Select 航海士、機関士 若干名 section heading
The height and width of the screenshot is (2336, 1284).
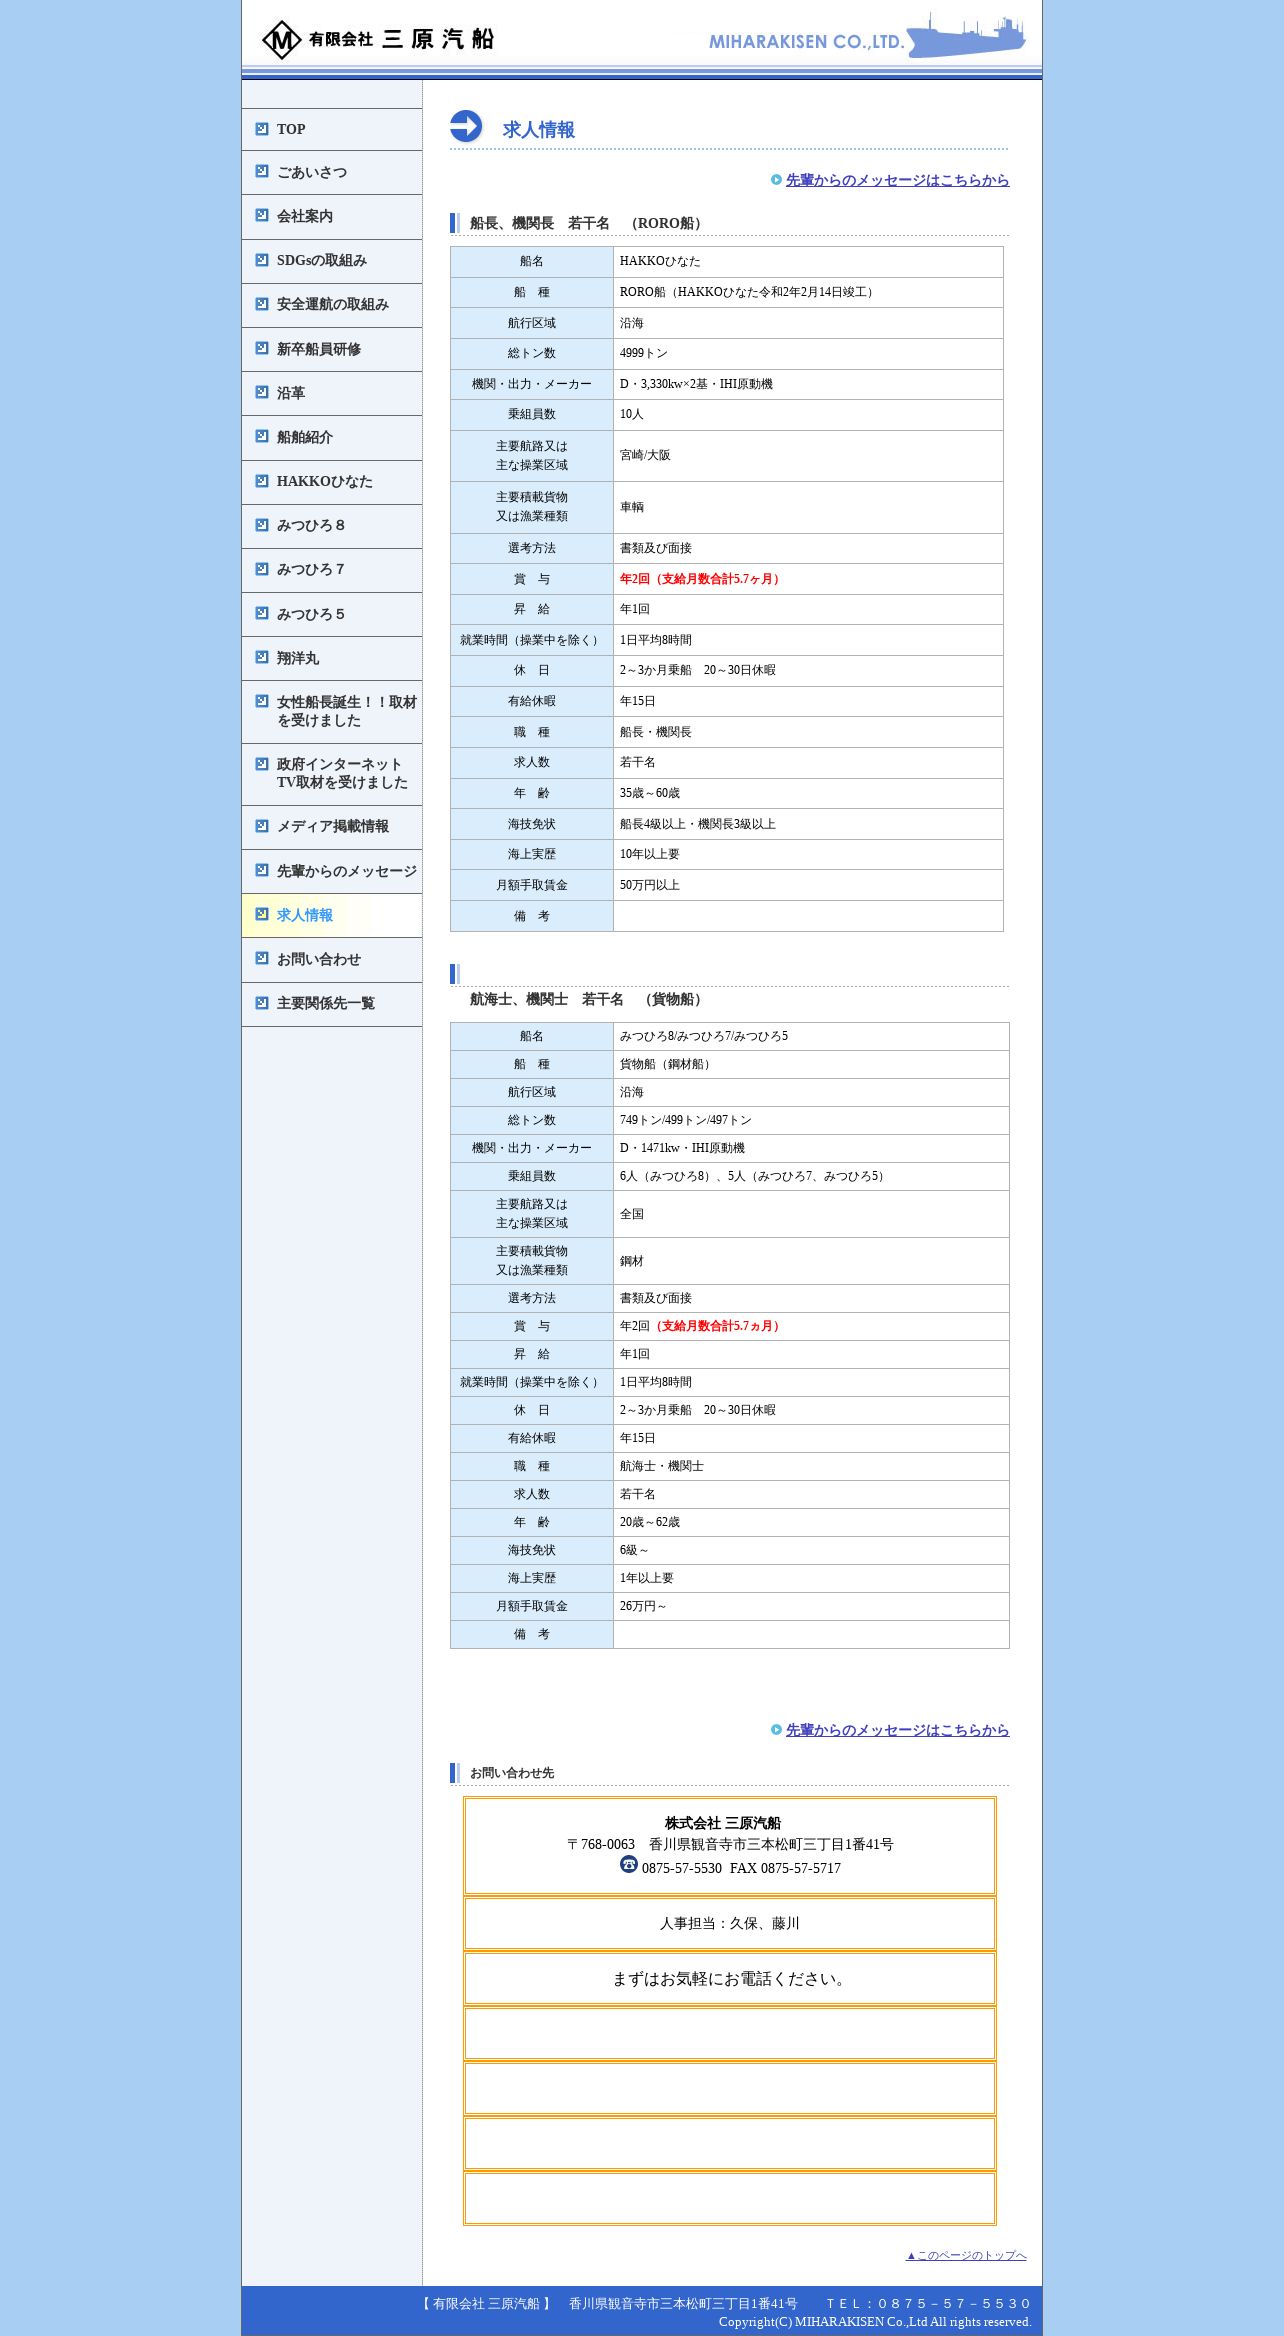click(589, 999)
